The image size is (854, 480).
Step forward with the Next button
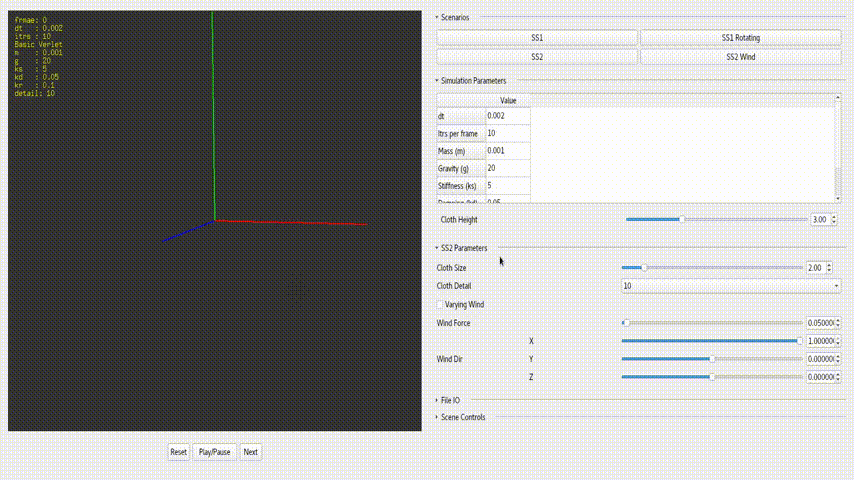click(250, 452)
